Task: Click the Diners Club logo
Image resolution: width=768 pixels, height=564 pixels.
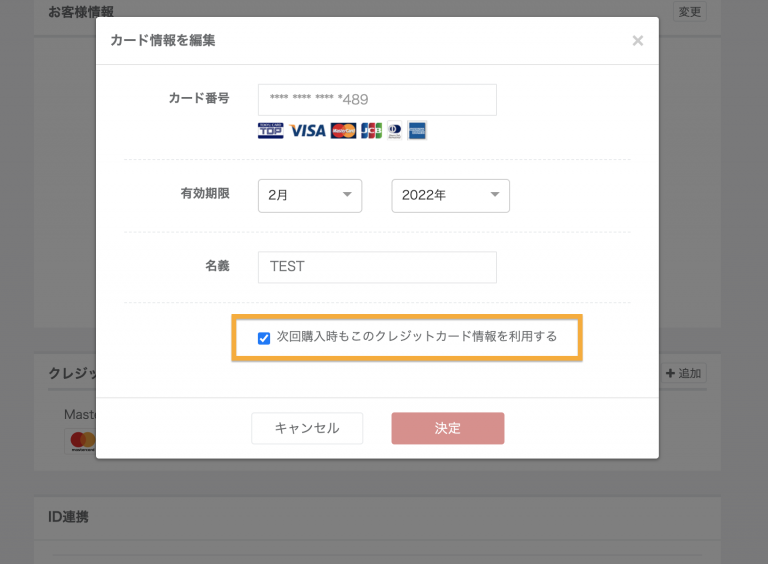Action: point(395,130)
